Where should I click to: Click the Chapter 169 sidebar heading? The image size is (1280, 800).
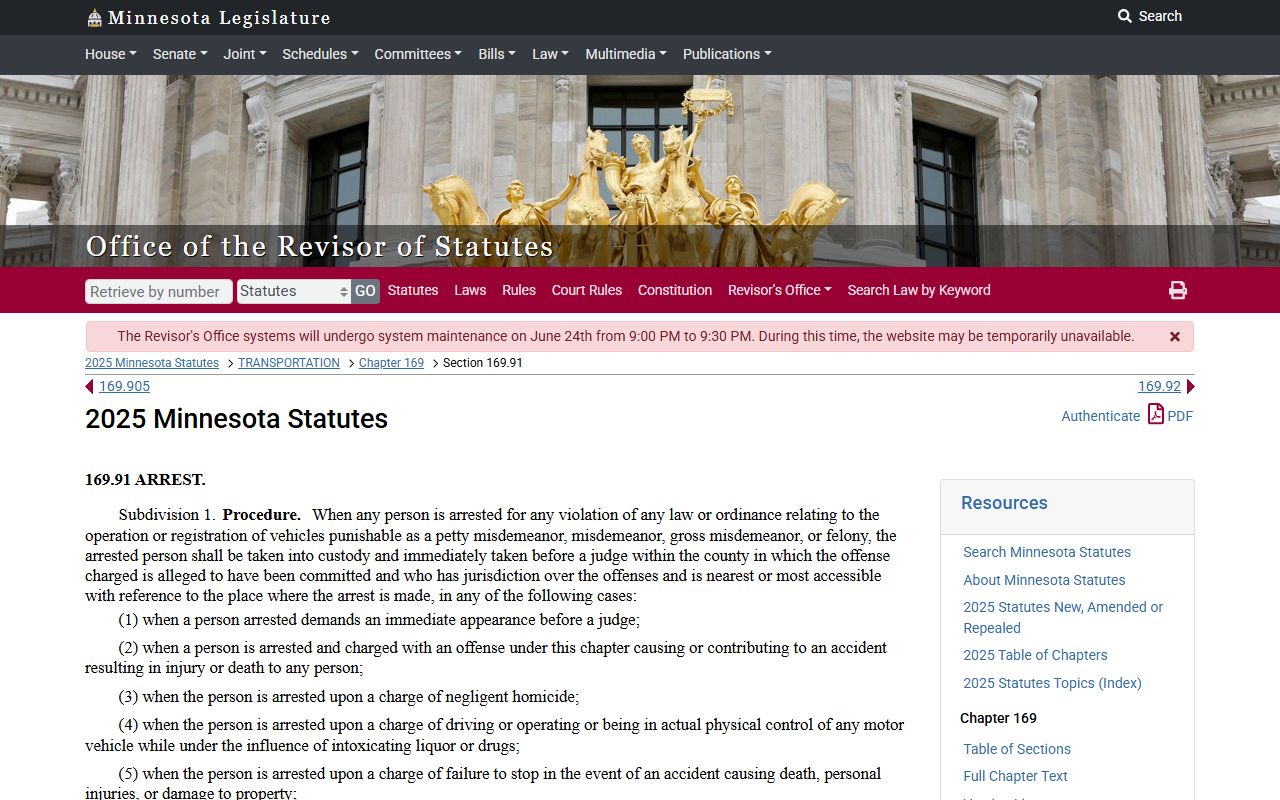(998, 718)
